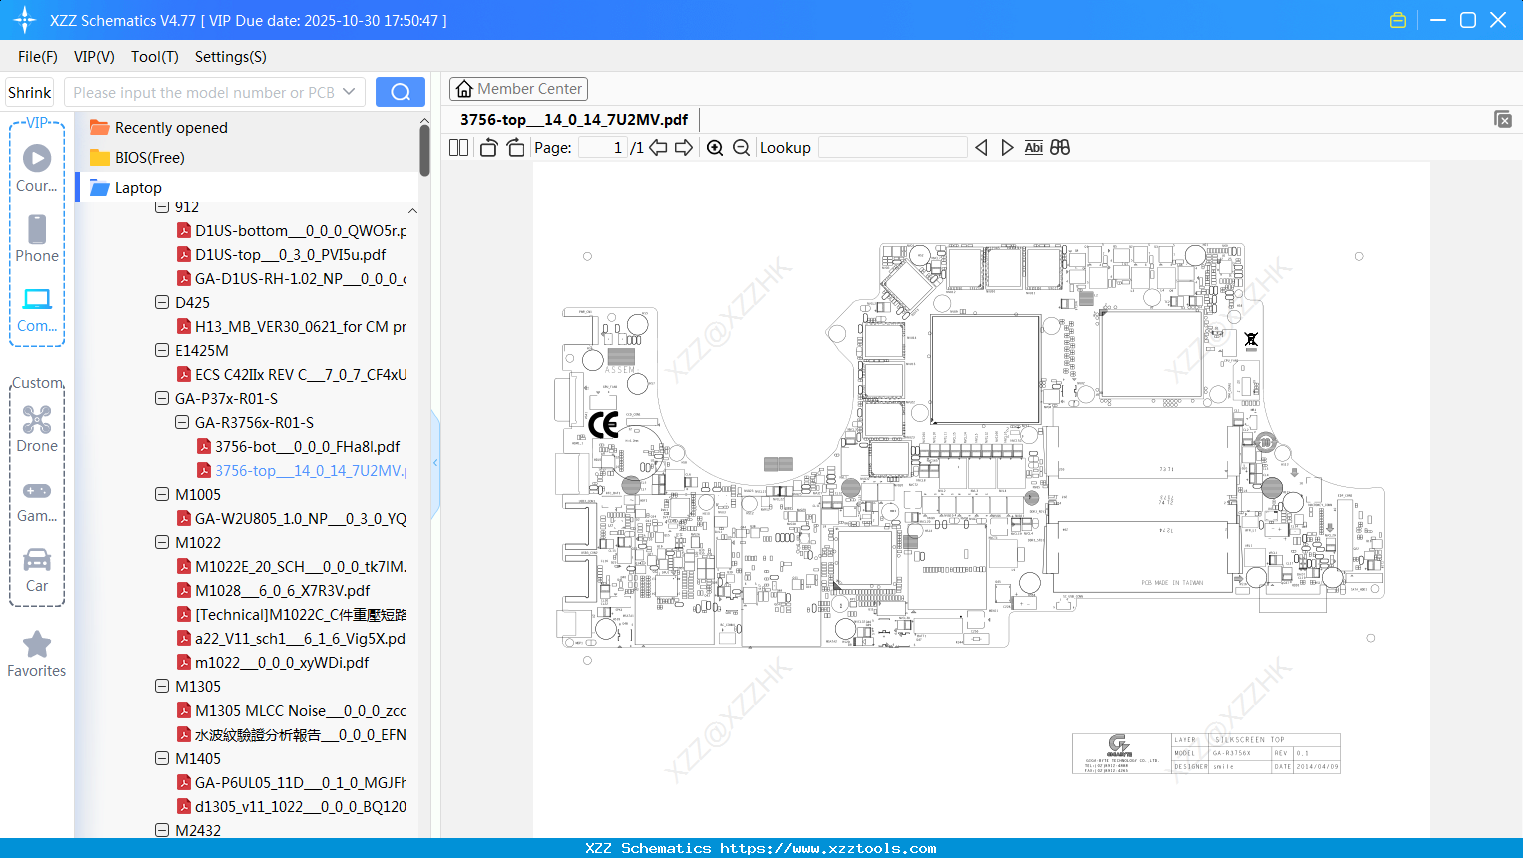Click the Recently opened folder
The height and width of the screenshot is (858, 1523).
(x=171, y=128)
